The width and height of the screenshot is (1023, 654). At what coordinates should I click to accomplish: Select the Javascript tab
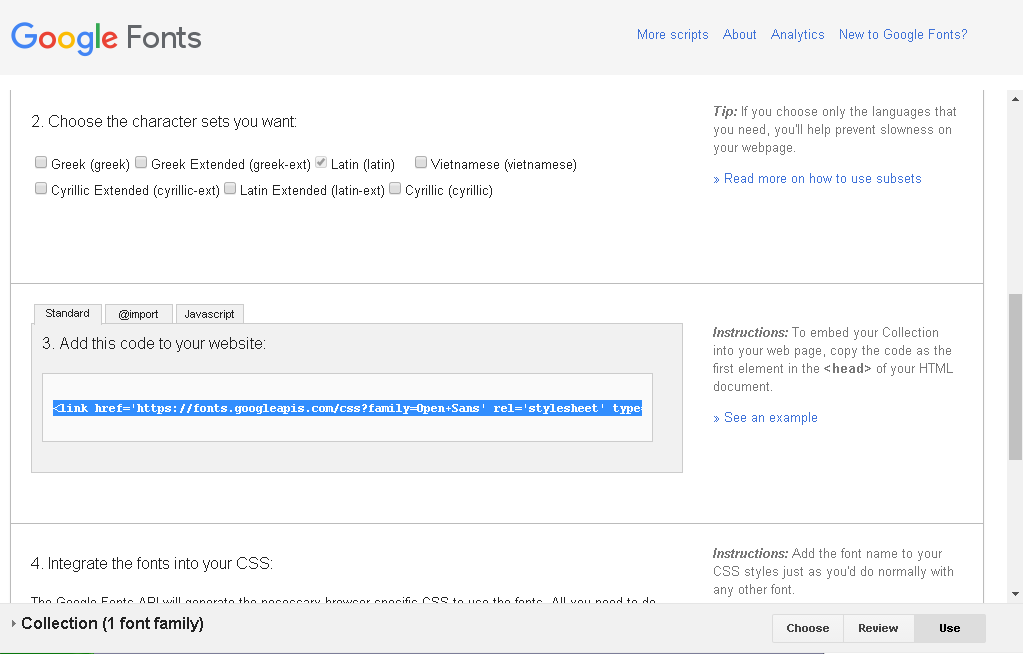209,314
